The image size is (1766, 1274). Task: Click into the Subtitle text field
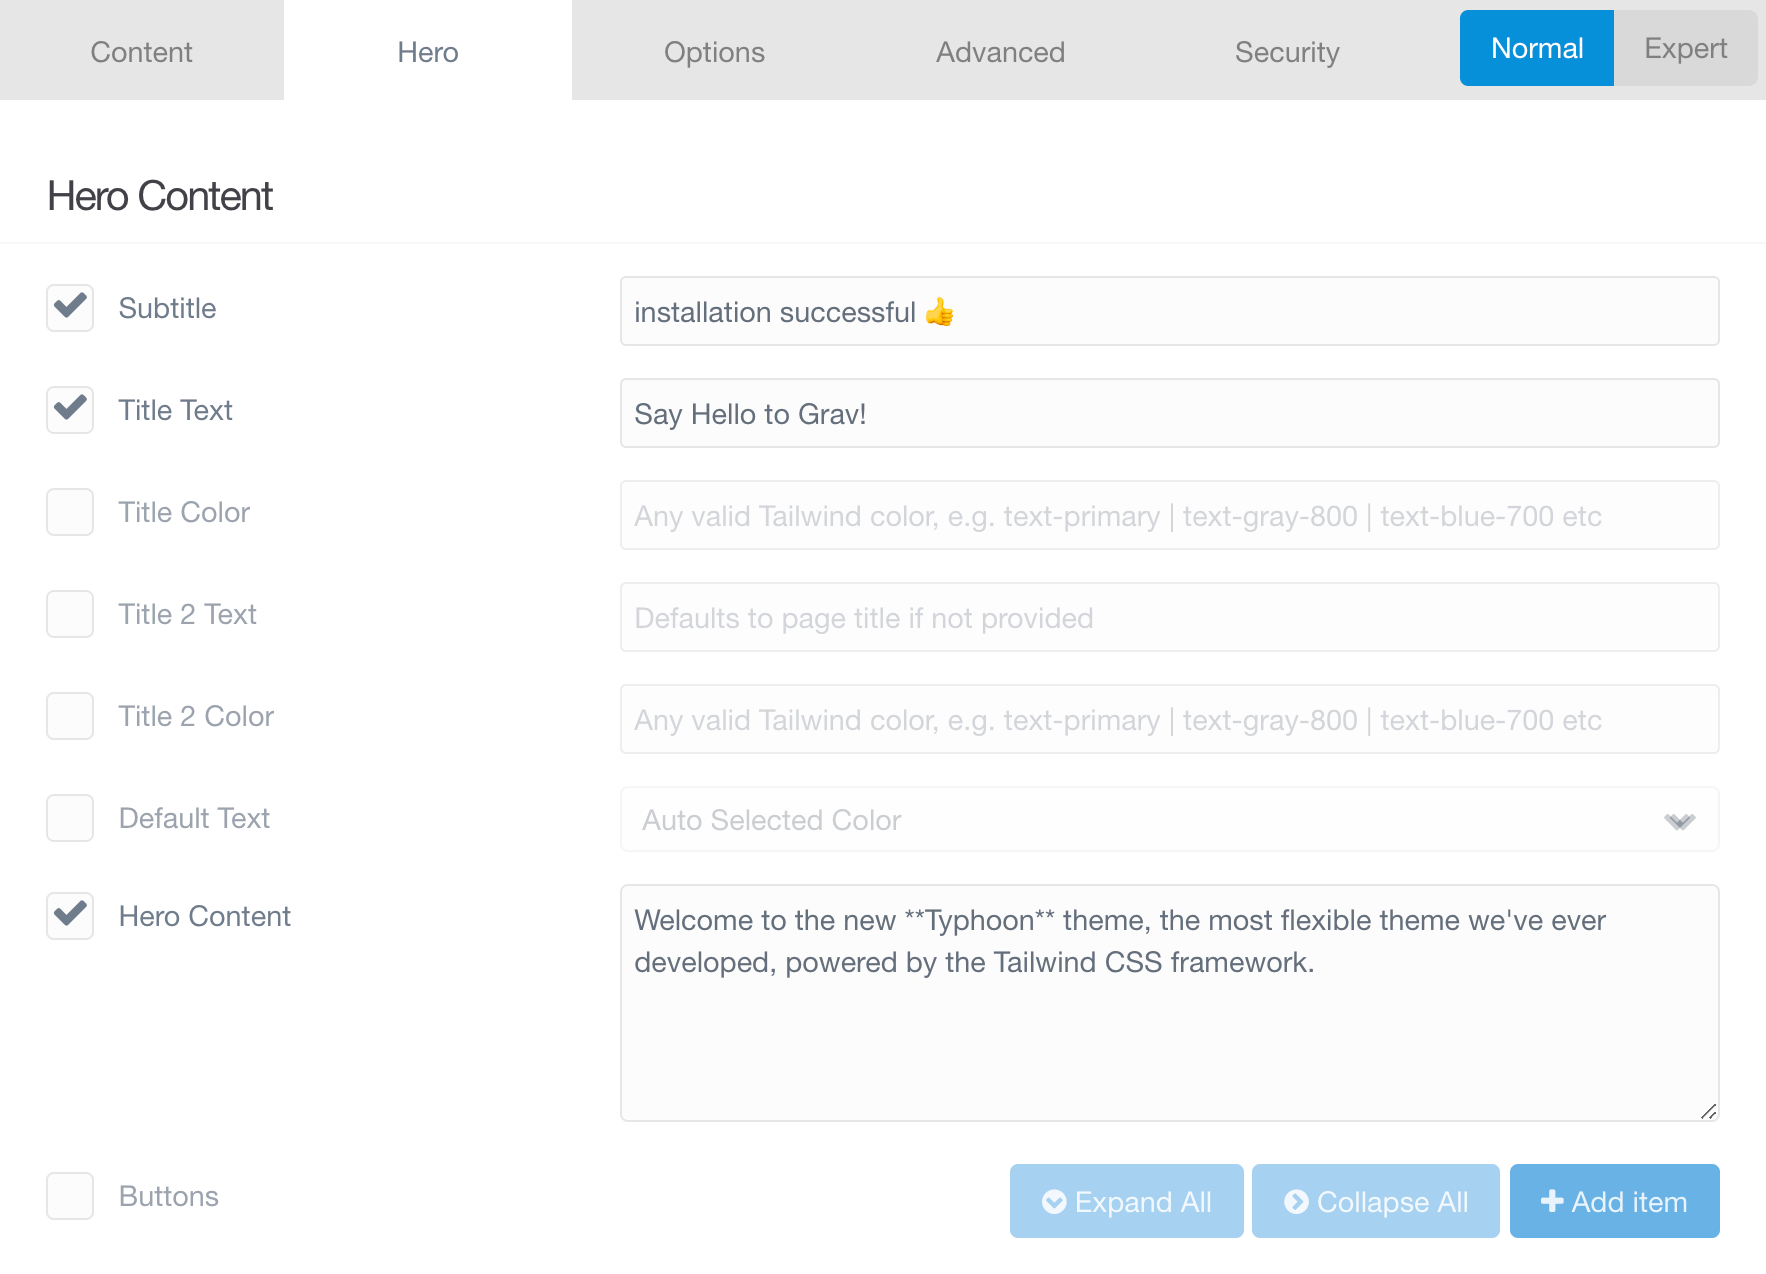pyautogui.click(x=1169, y=312)
